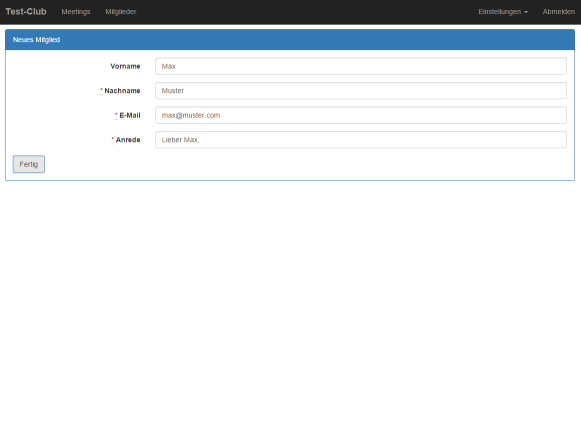Open the Mitglieder nav item

coord(121,12)
